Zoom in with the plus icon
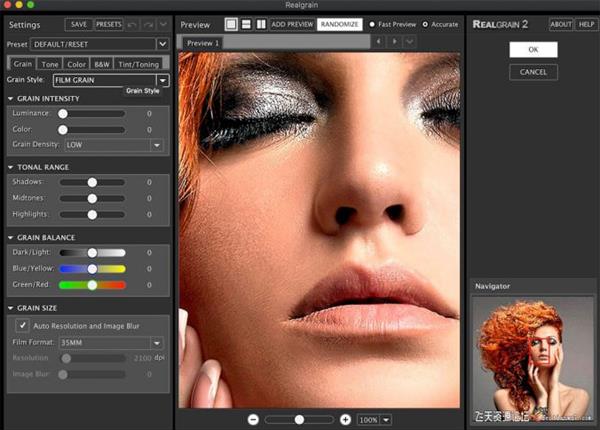The width and height of the screenshot is (600, 430). pos(346,419)
